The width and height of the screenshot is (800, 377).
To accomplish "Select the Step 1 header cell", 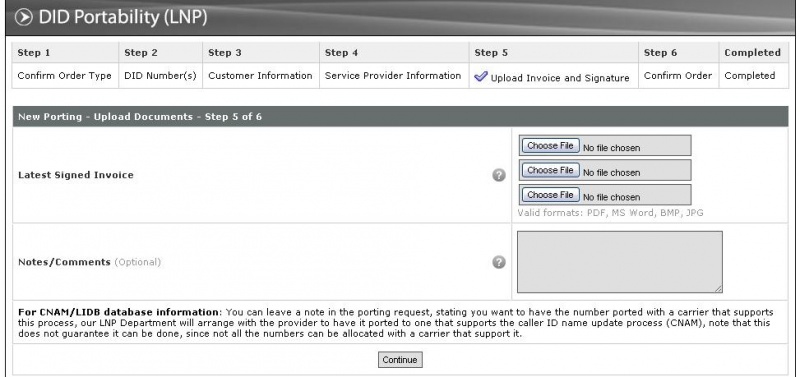I will point(65,53).
